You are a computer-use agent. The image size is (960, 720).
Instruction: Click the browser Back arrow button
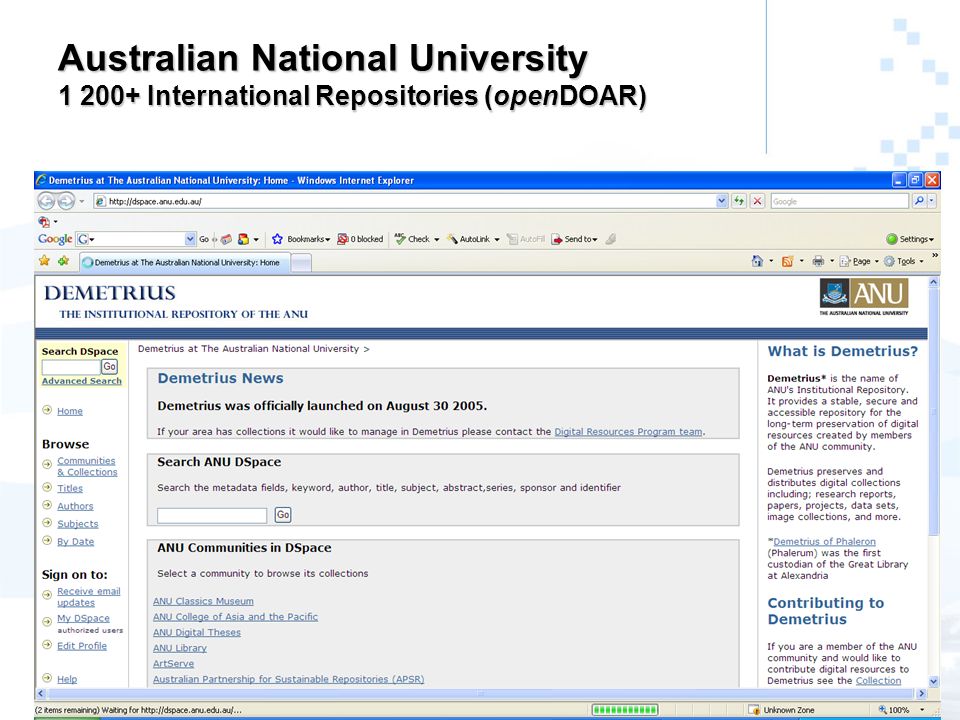click(47, 201)
